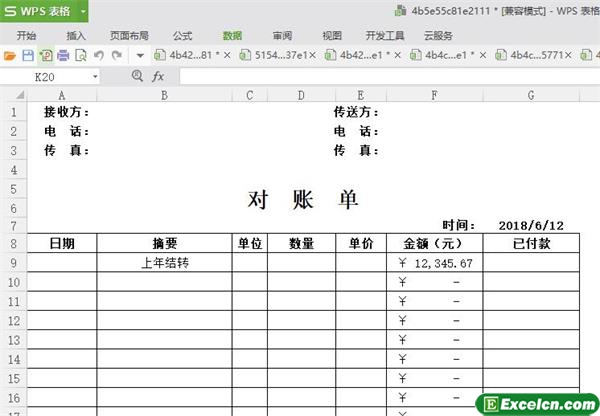Screen dimensions: 600x416
Task: Click the magnifier zoom icon beside fx
Action: click(137, 76)
